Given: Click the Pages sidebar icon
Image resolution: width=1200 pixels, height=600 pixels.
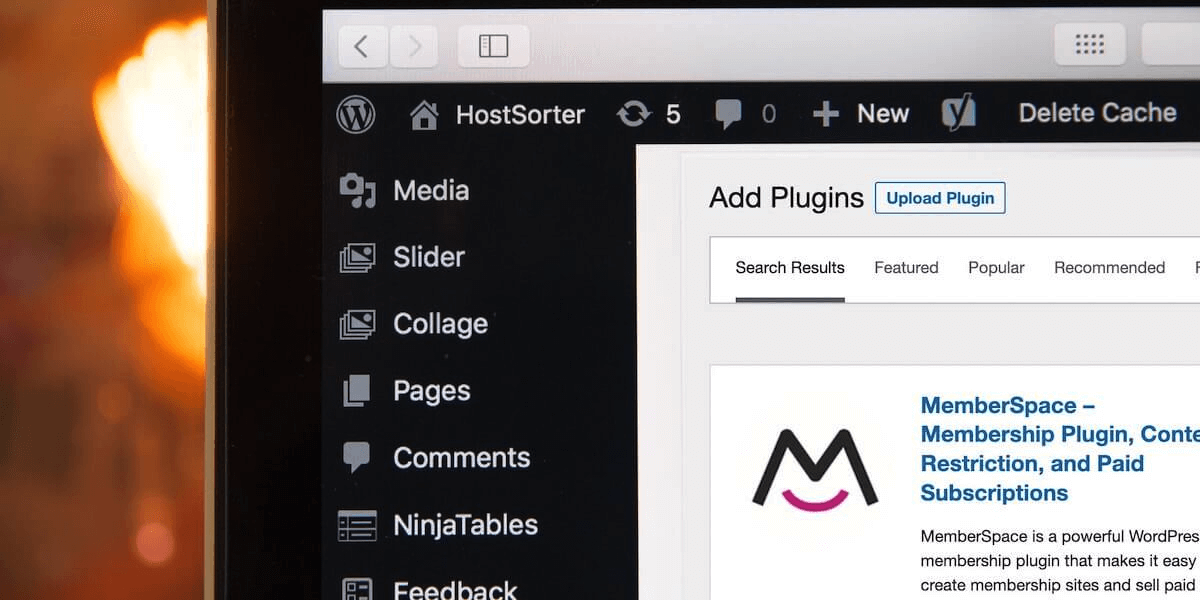Looking at the screenshot, I should 357,391.
